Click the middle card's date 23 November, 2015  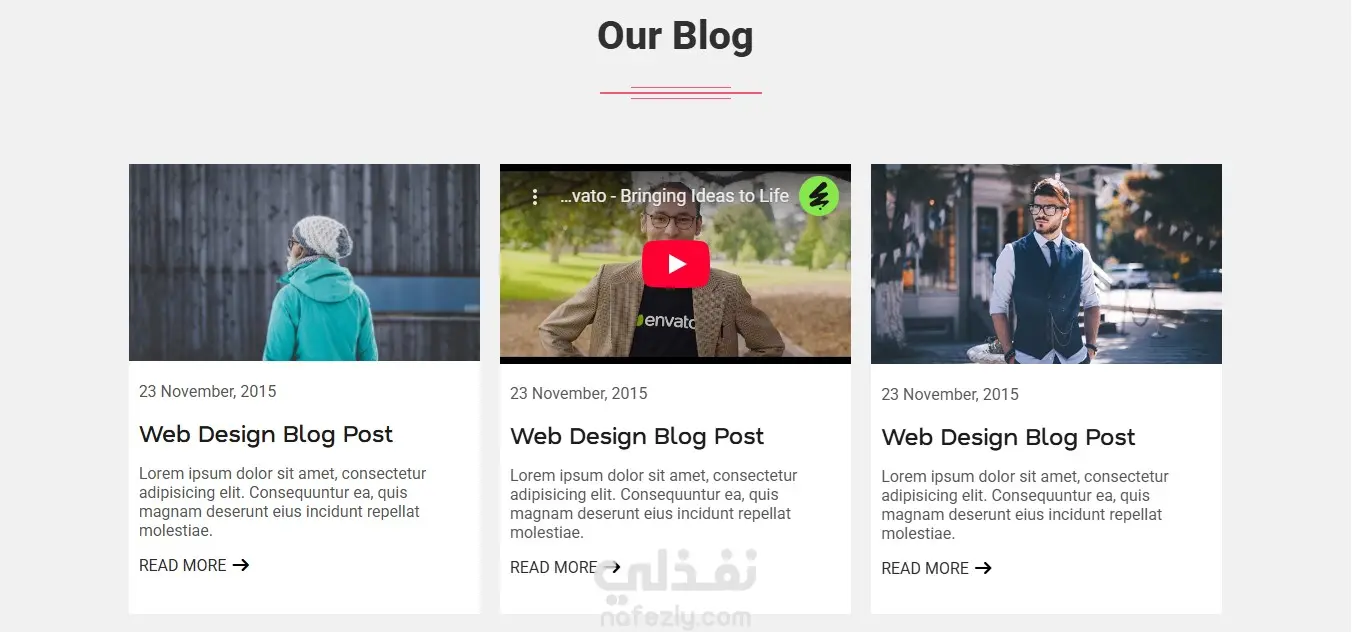[x=579, y=393]
